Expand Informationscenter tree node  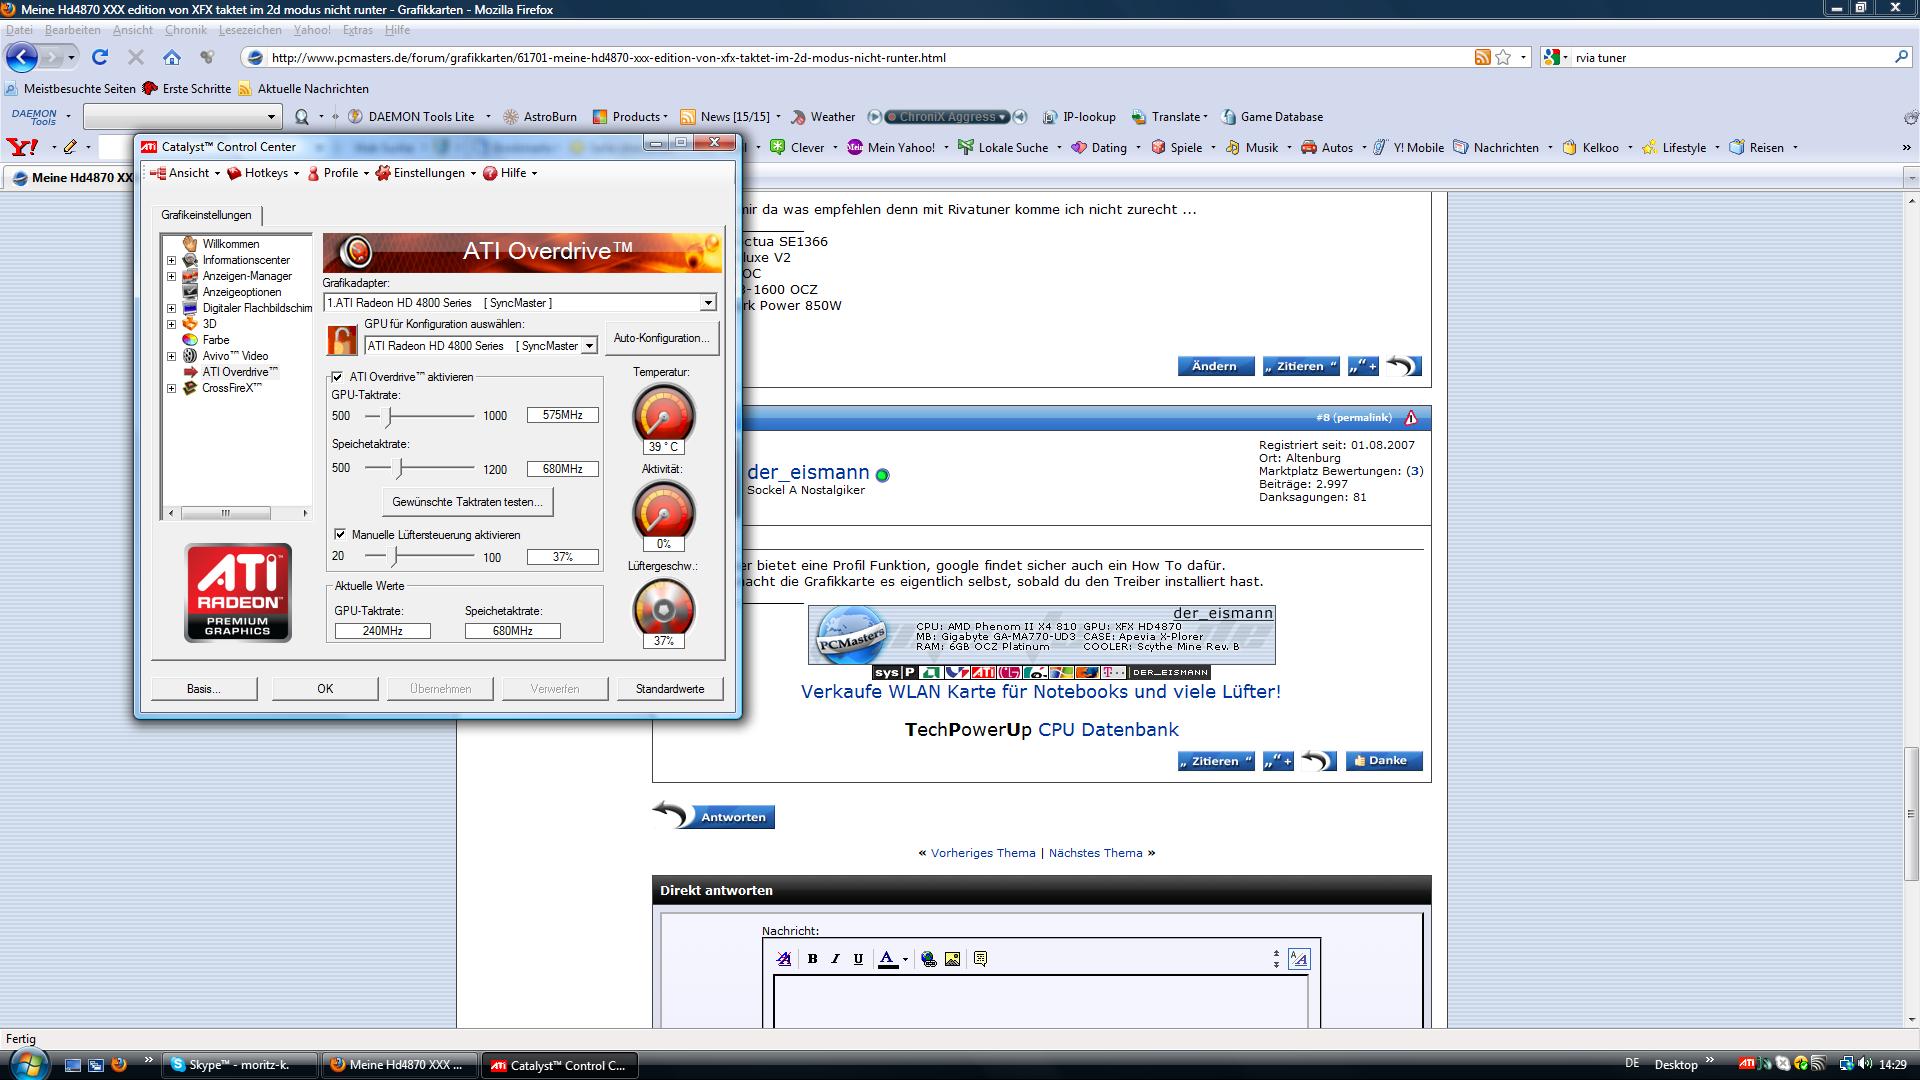pos(171,260)
